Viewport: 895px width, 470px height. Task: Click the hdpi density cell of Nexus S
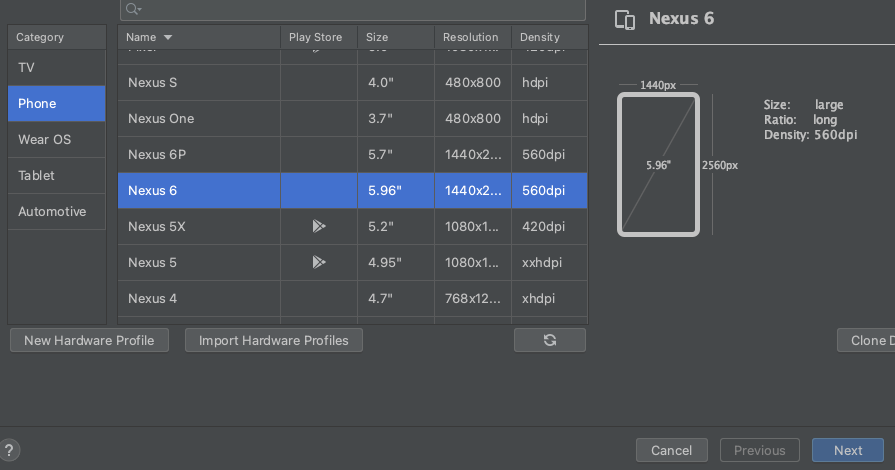coord(549,82)
